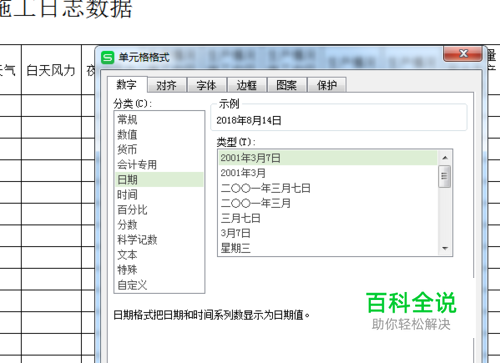The height and width of the screenshot is (363, 500).
Task: Switch to the 数字 tab
Action: (127, 85)
